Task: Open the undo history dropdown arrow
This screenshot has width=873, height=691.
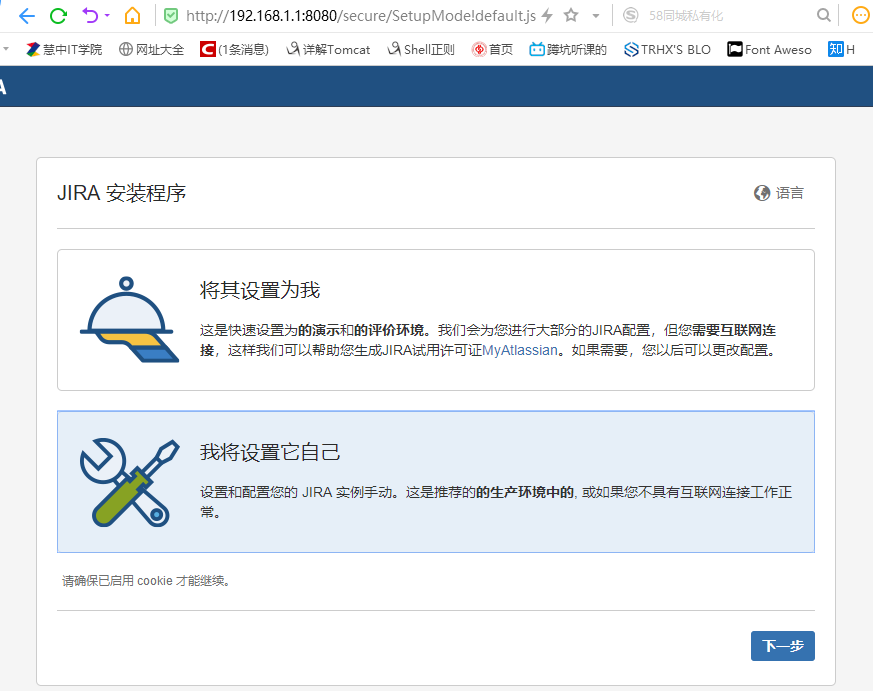Action: click(x=107, y=16)
